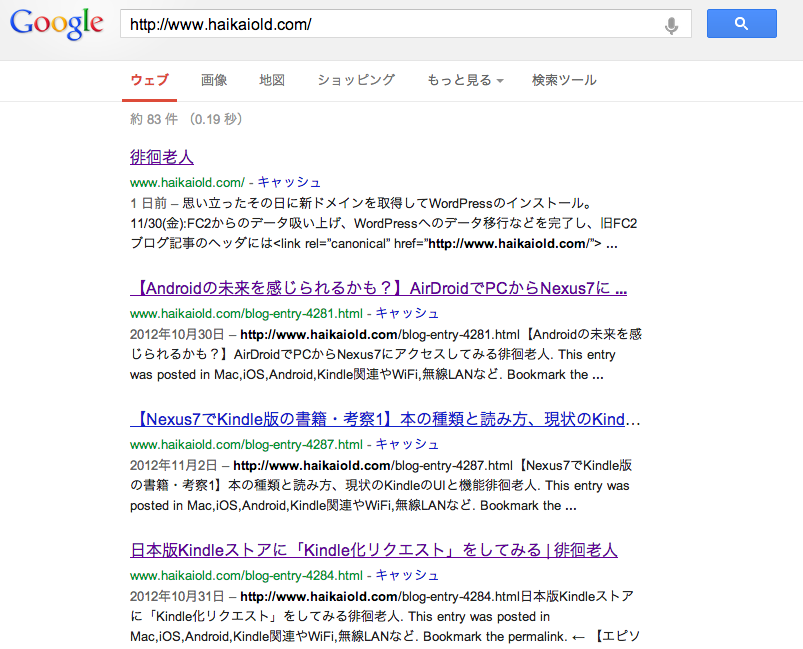The image size is (803, 649).
Task: Open the 徘徊老人 result title
Action: tap(162, 157)
